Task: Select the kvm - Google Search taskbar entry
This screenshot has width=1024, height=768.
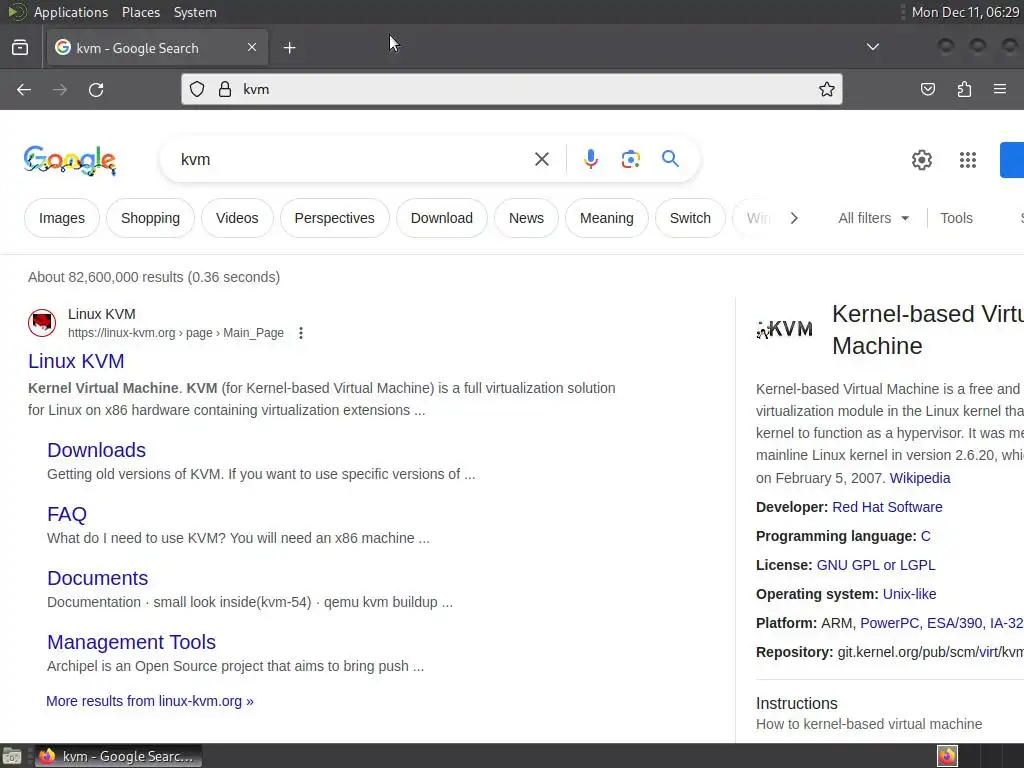Action: (x=118, y=756)
